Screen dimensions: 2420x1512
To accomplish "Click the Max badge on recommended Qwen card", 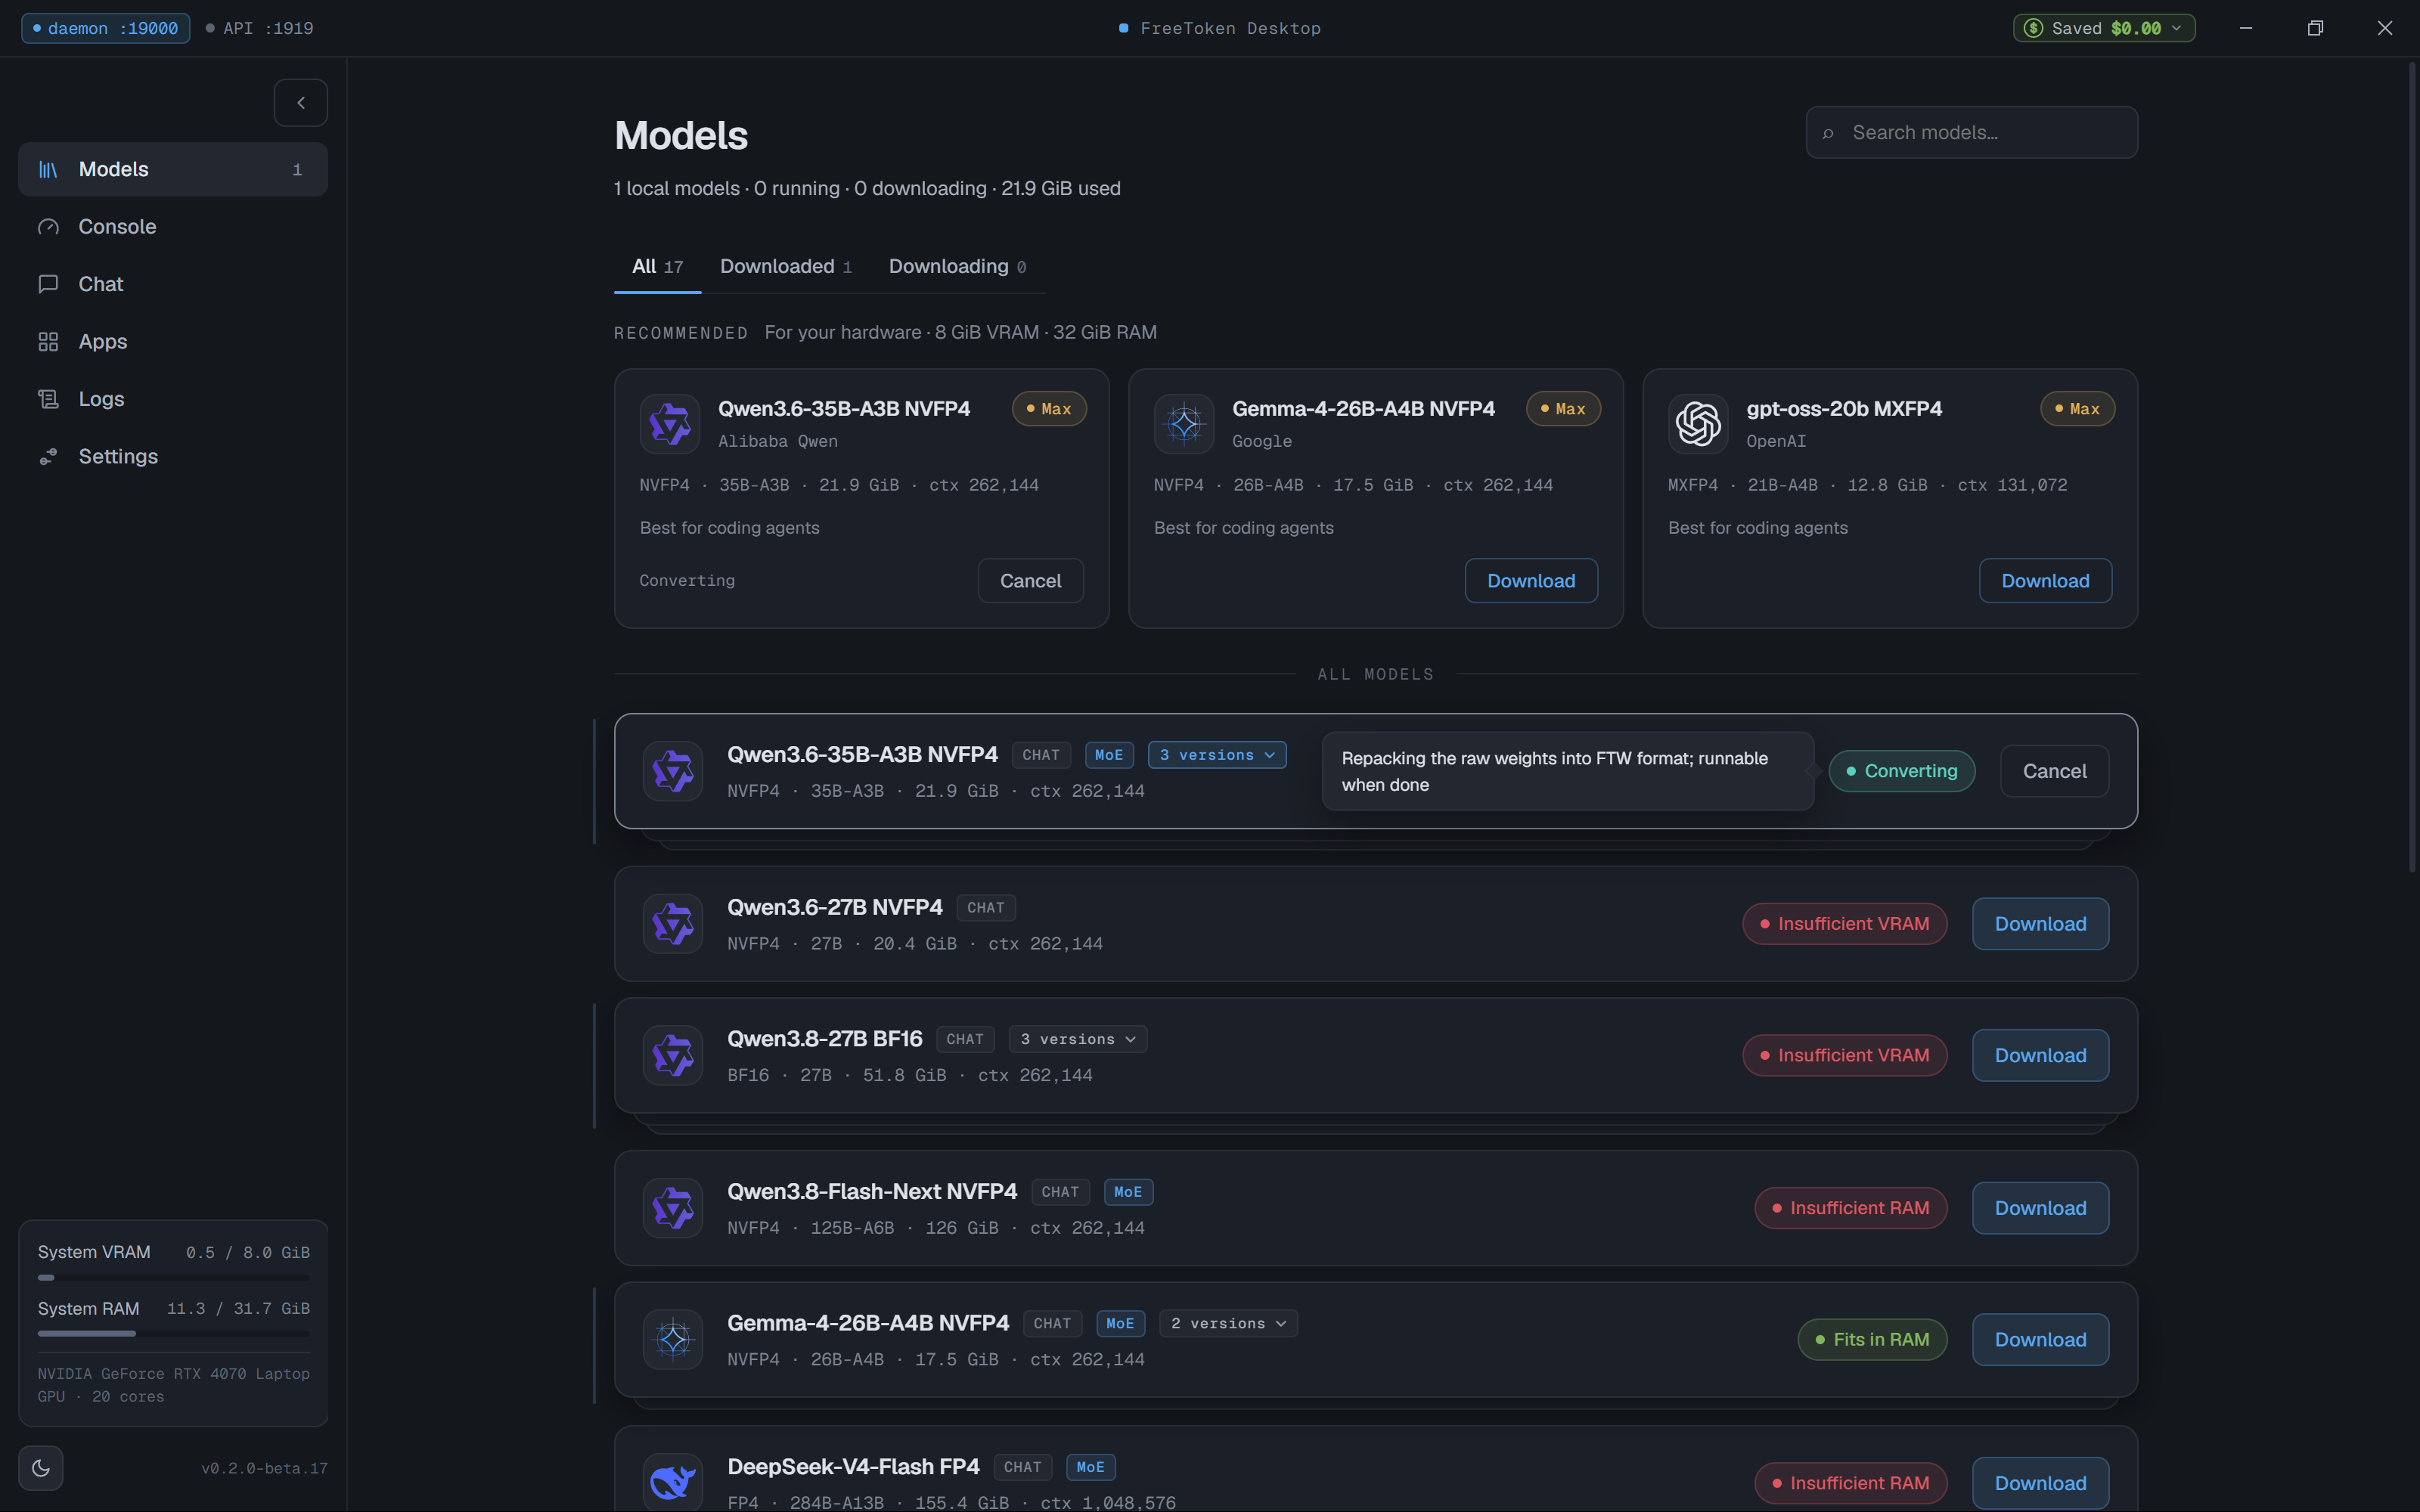I will (x=1049, y=409).
